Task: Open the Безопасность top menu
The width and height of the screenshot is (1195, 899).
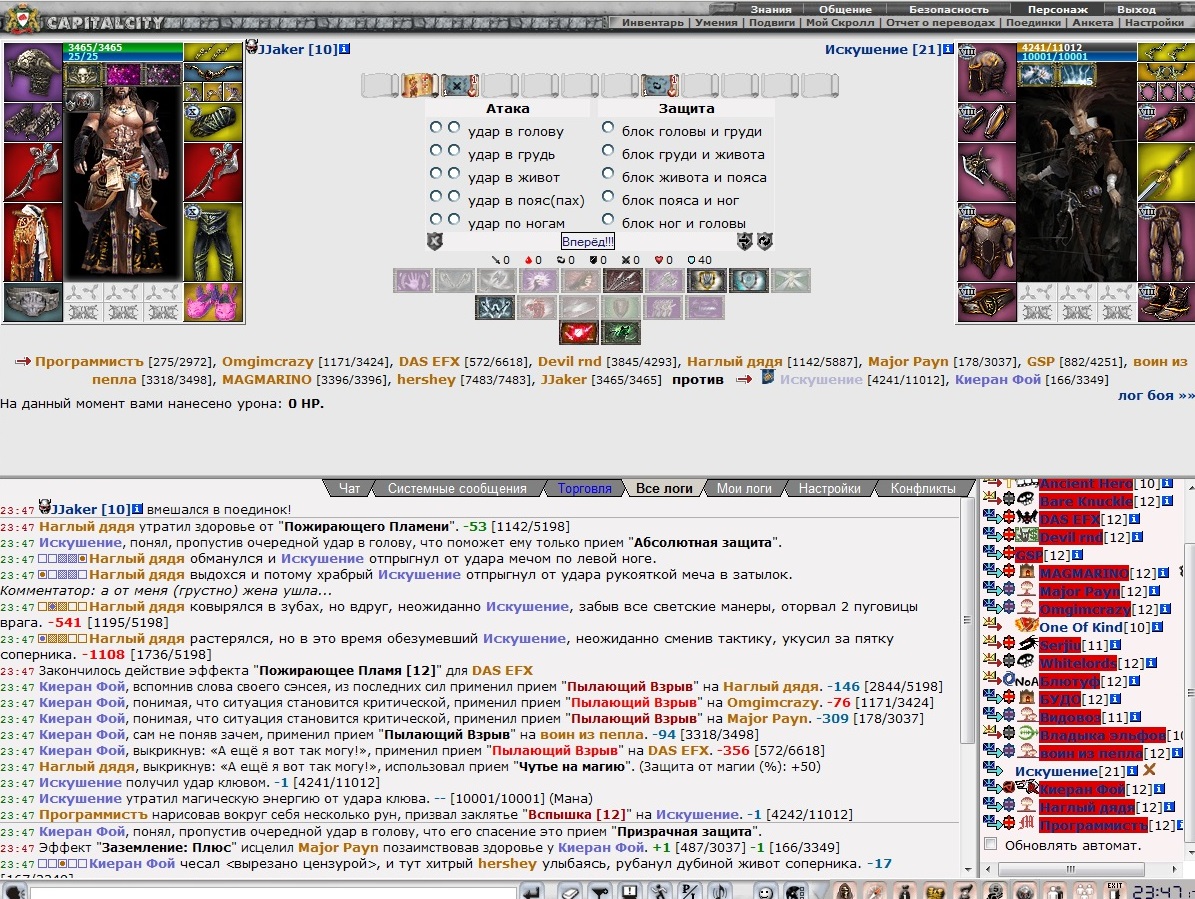Action: [x=949, y=9]
